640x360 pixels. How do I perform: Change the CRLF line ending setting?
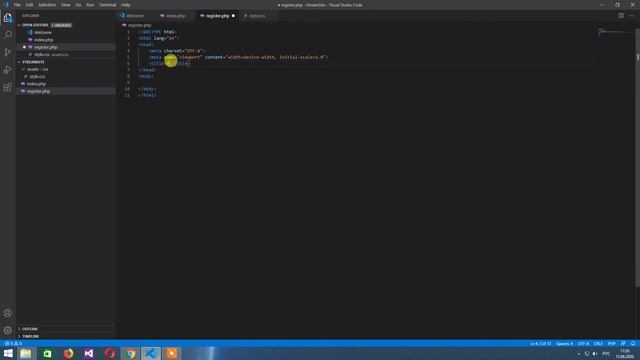pos(598,344)
